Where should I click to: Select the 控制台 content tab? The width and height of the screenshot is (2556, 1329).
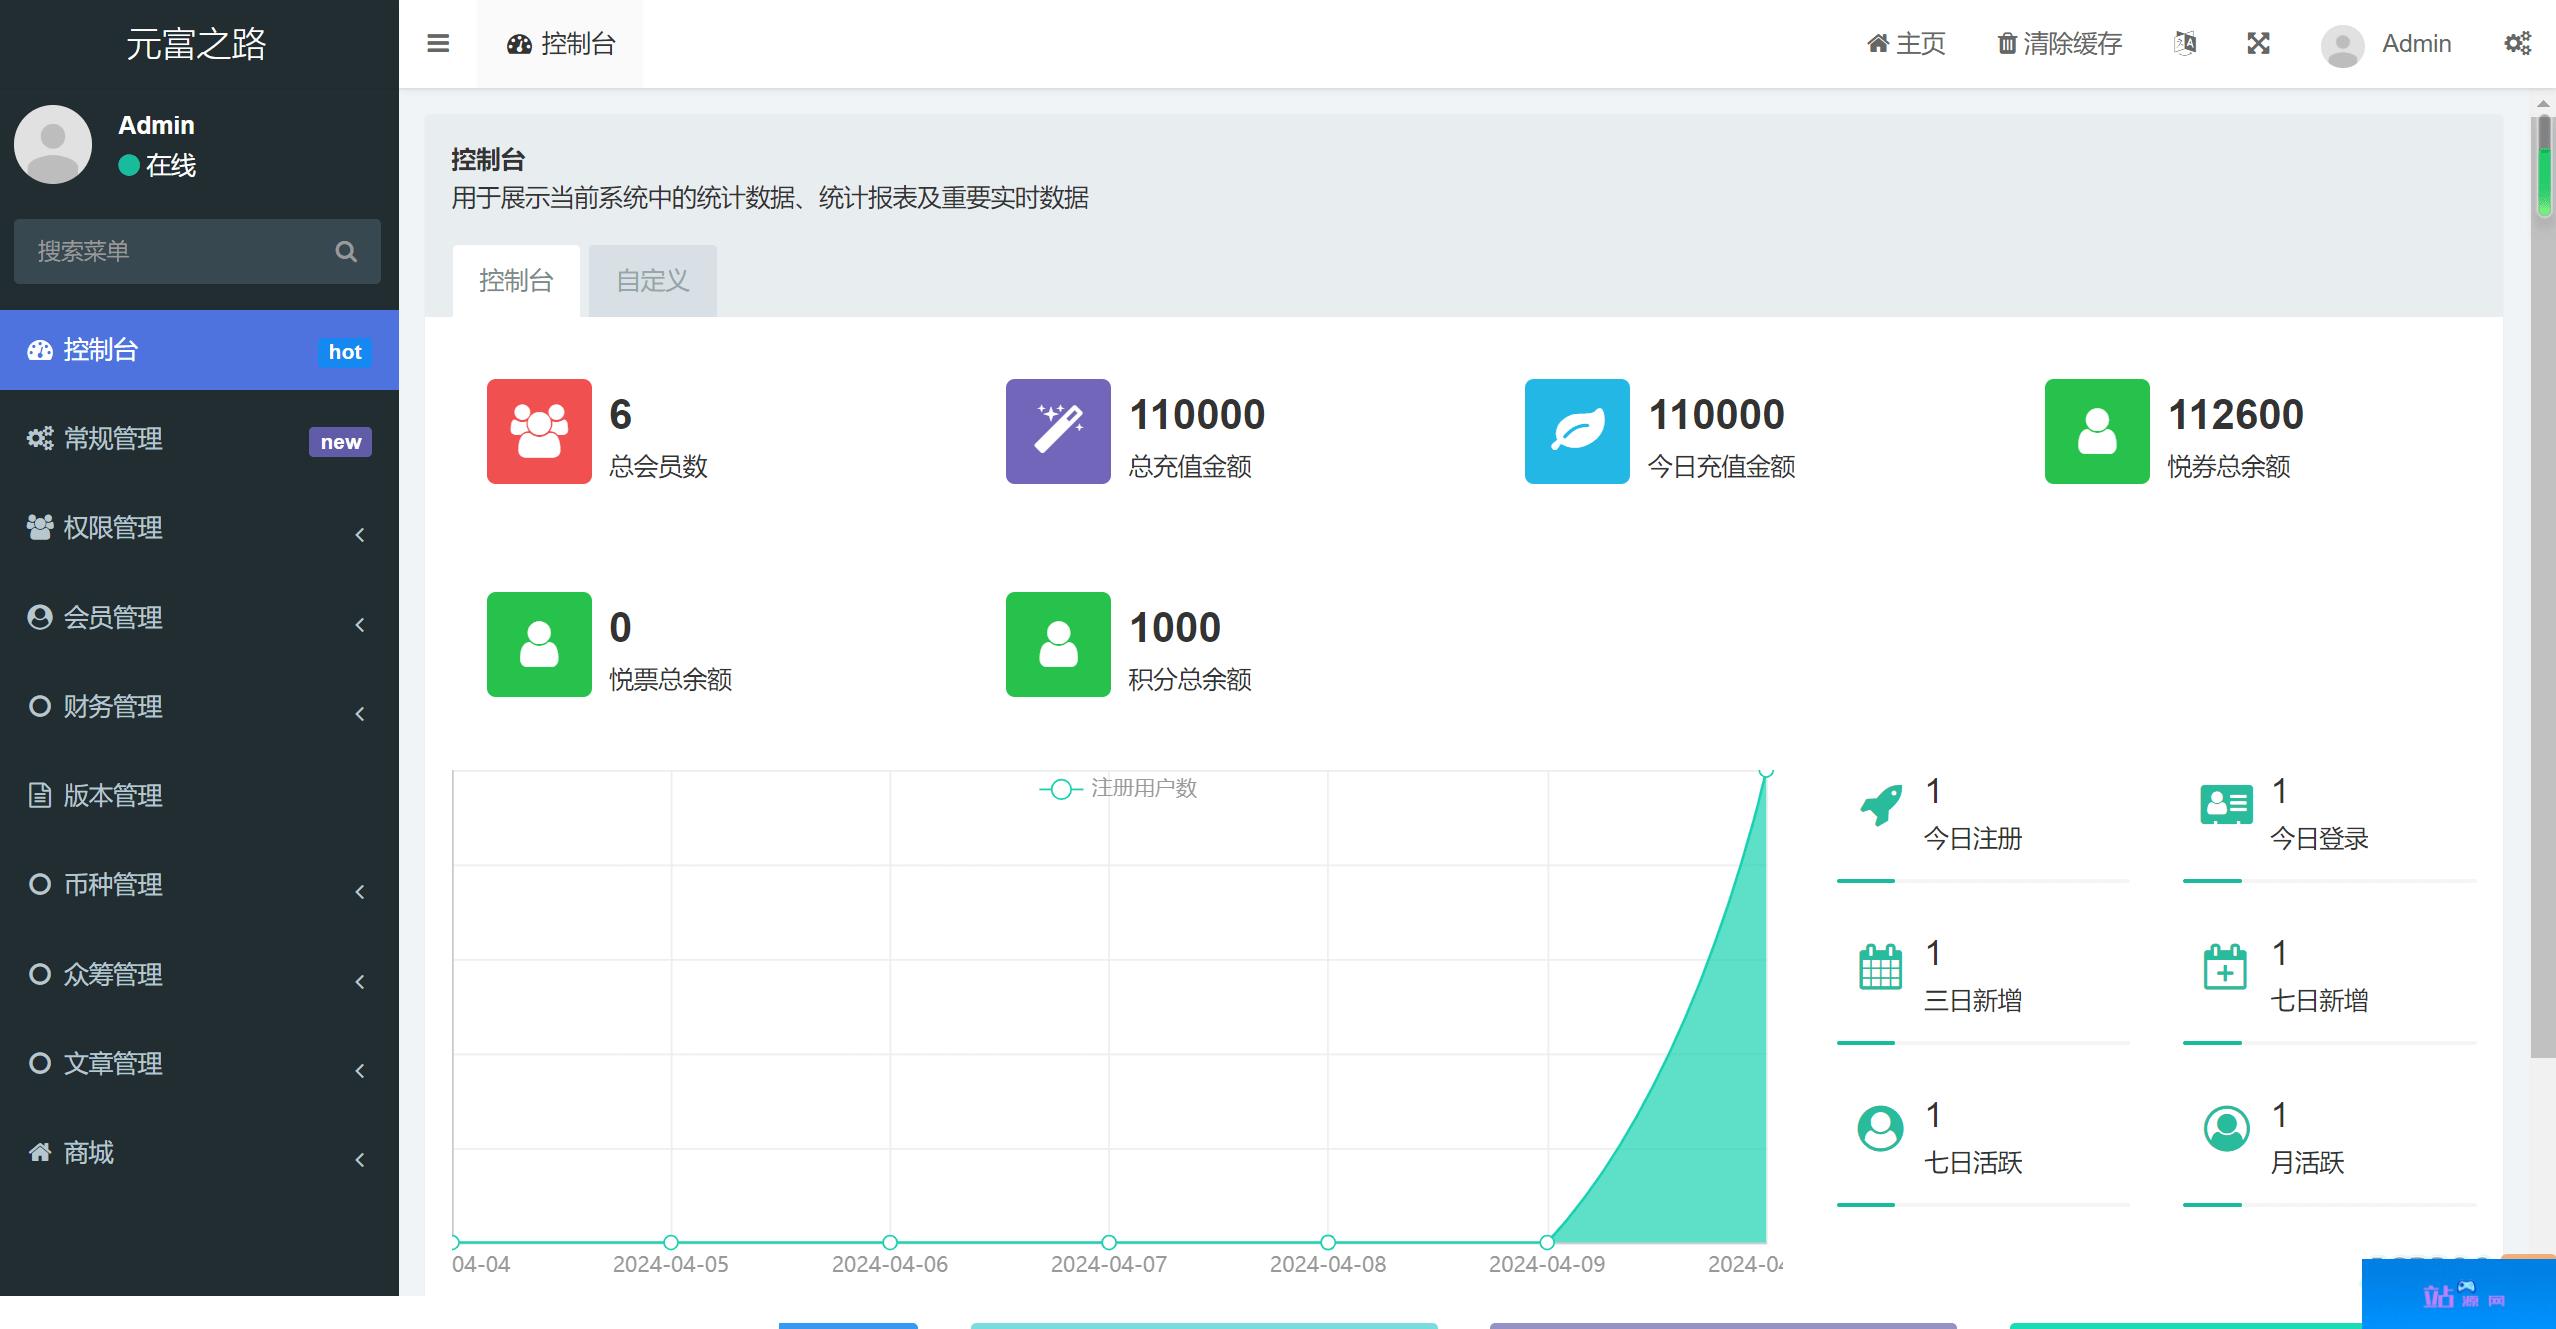point(516,281)
